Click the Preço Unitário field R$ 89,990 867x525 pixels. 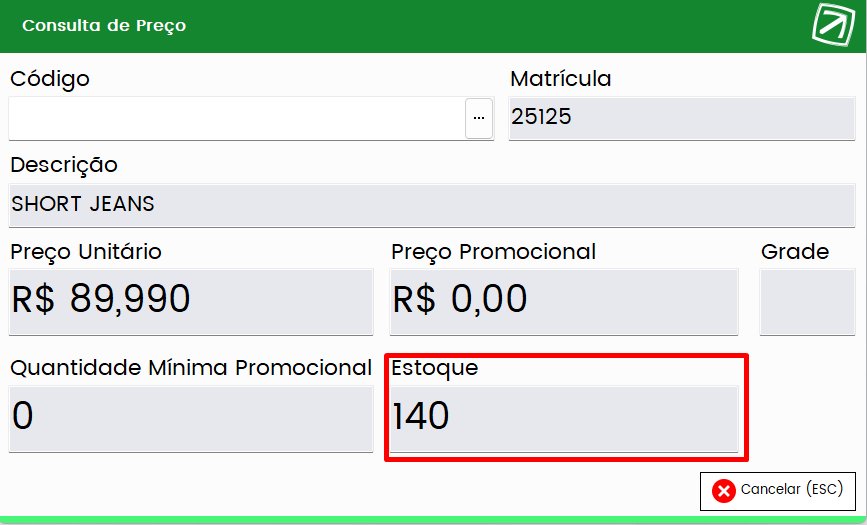tap(191, 302)
